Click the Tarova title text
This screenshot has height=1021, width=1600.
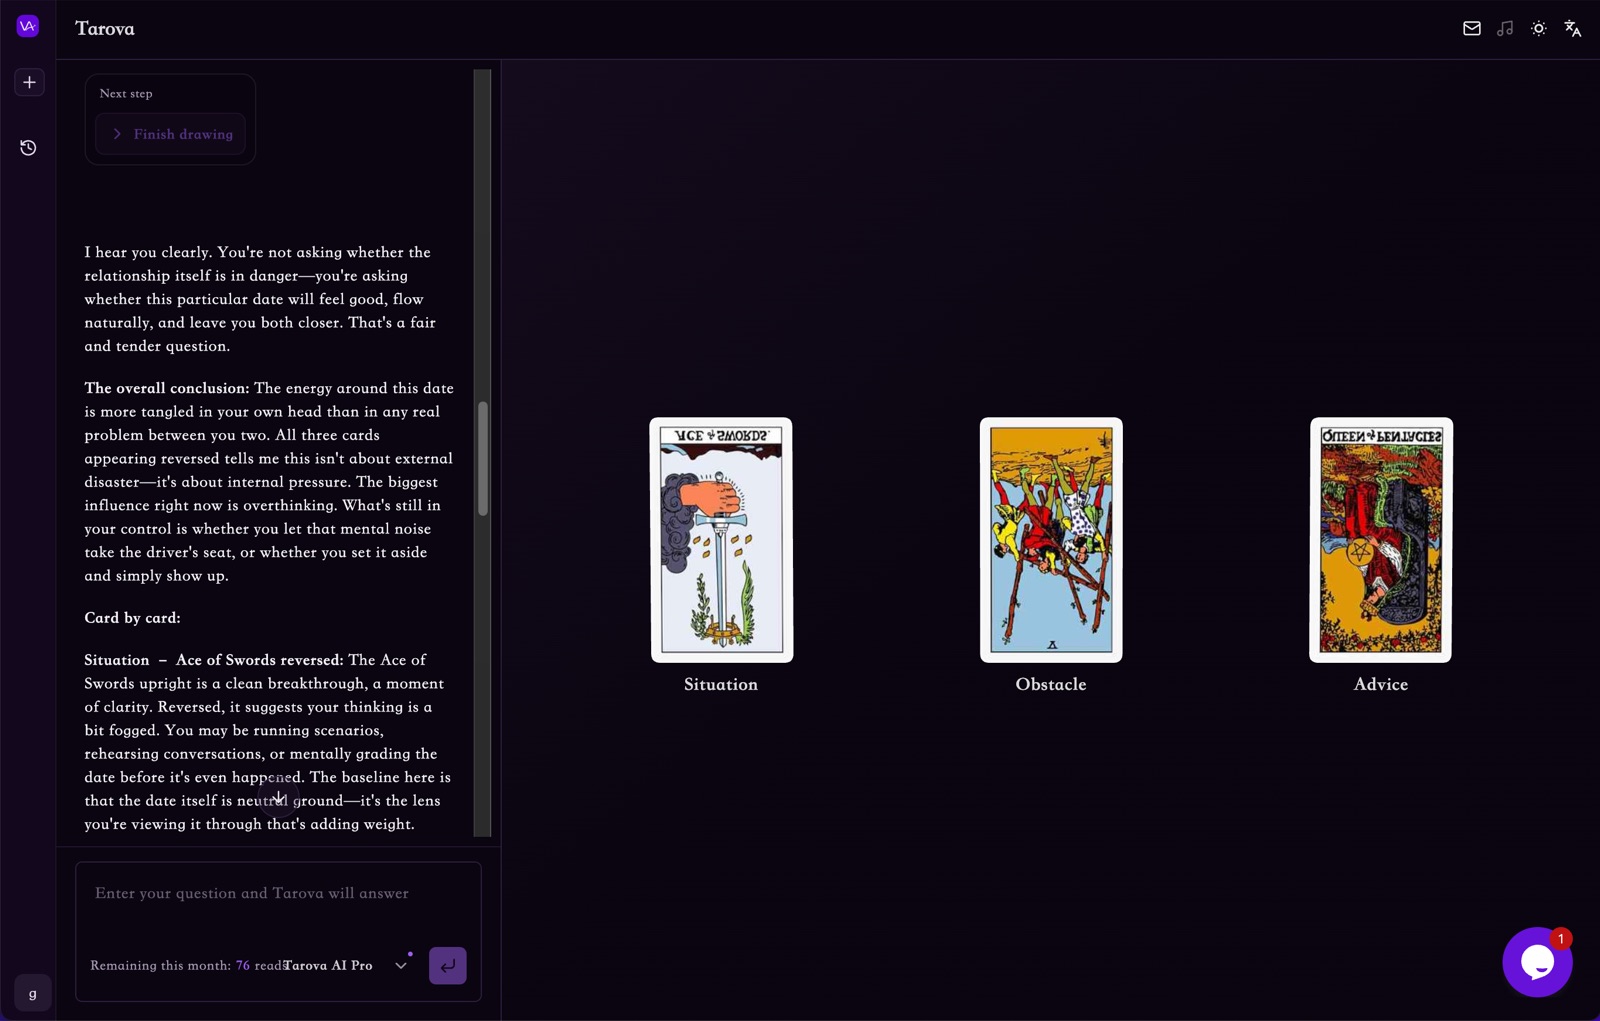pyautogui.click(x=105, y=29)
